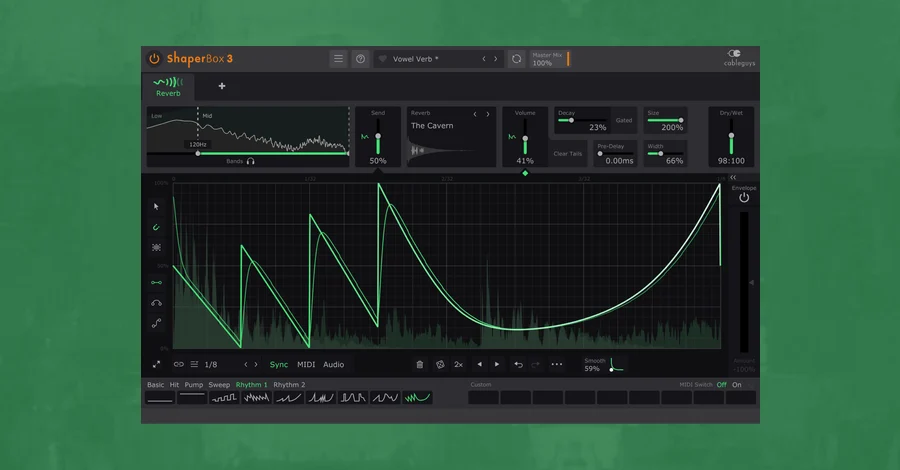Image resolution: width=900 pixels, height=470 pixels.
Task: Select MIDI trigger mode
Action: [x=306, y=364]
